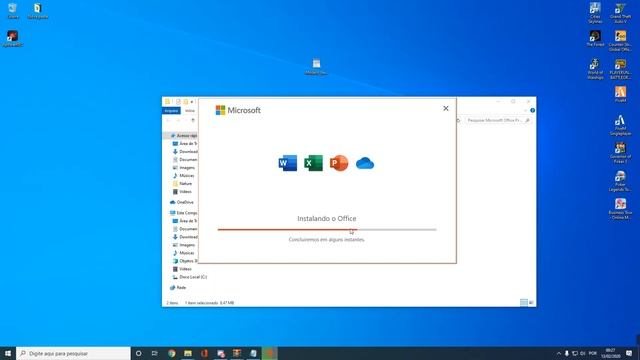Image resolution: width=640 pixels, height=360 pixels.
Task: Select Rede in the navigation pane
Action: click(x=178, y=288)
